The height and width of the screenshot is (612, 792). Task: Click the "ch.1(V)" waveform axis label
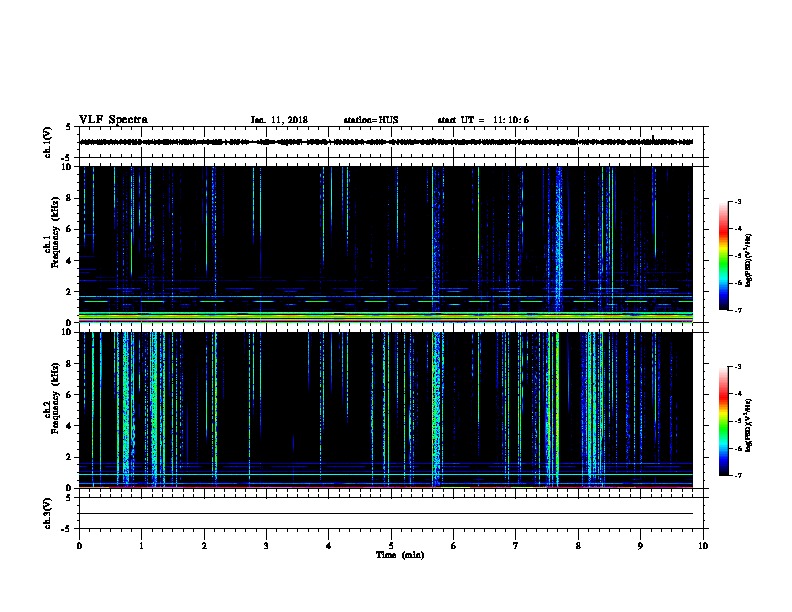pos(47,142)
